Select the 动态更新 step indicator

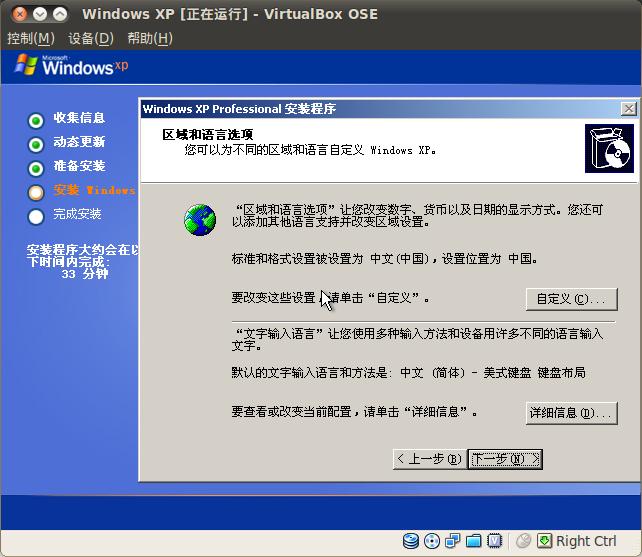[36, 144]
